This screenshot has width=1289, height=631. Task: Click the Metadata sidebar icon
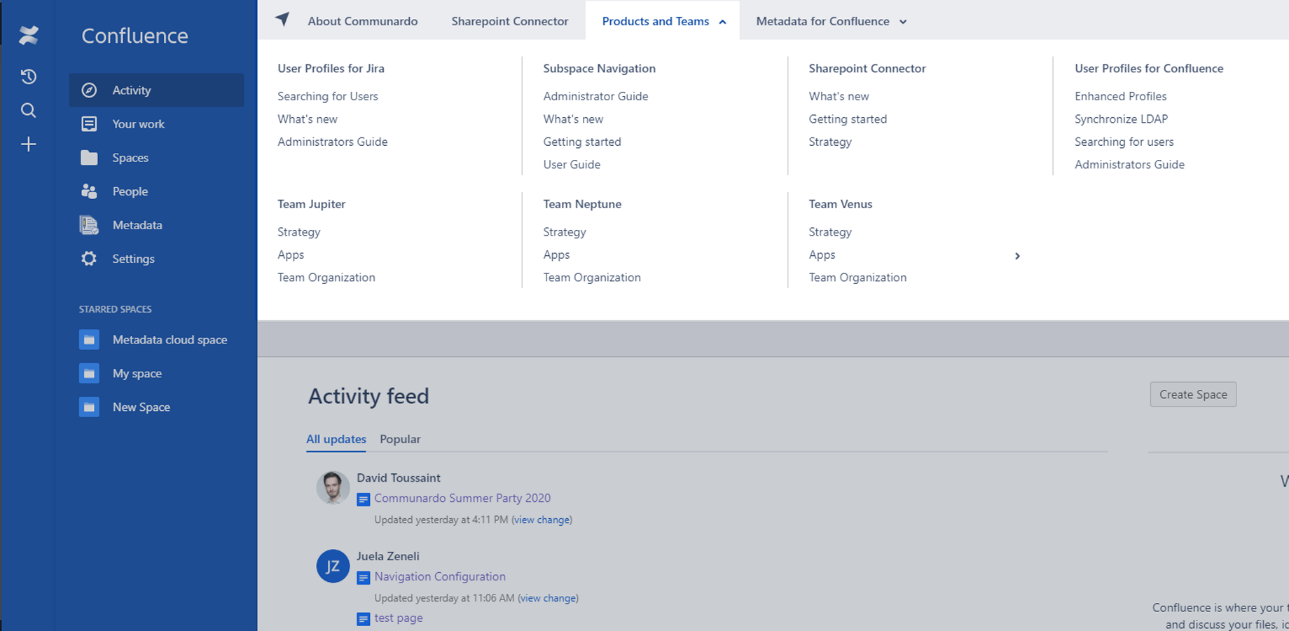click(89, 225)
